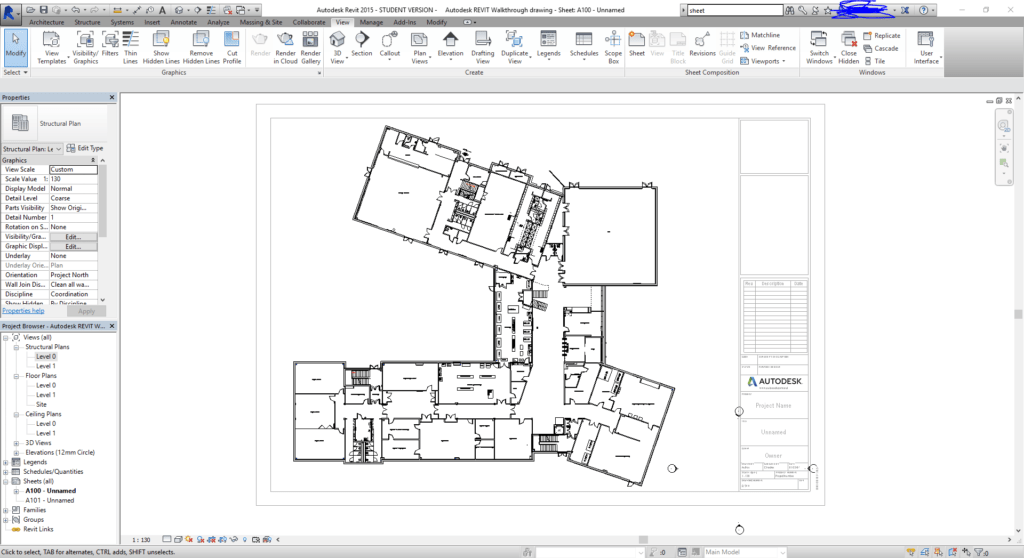
Task: Click the Edit Type button
Action: (85, 148)
